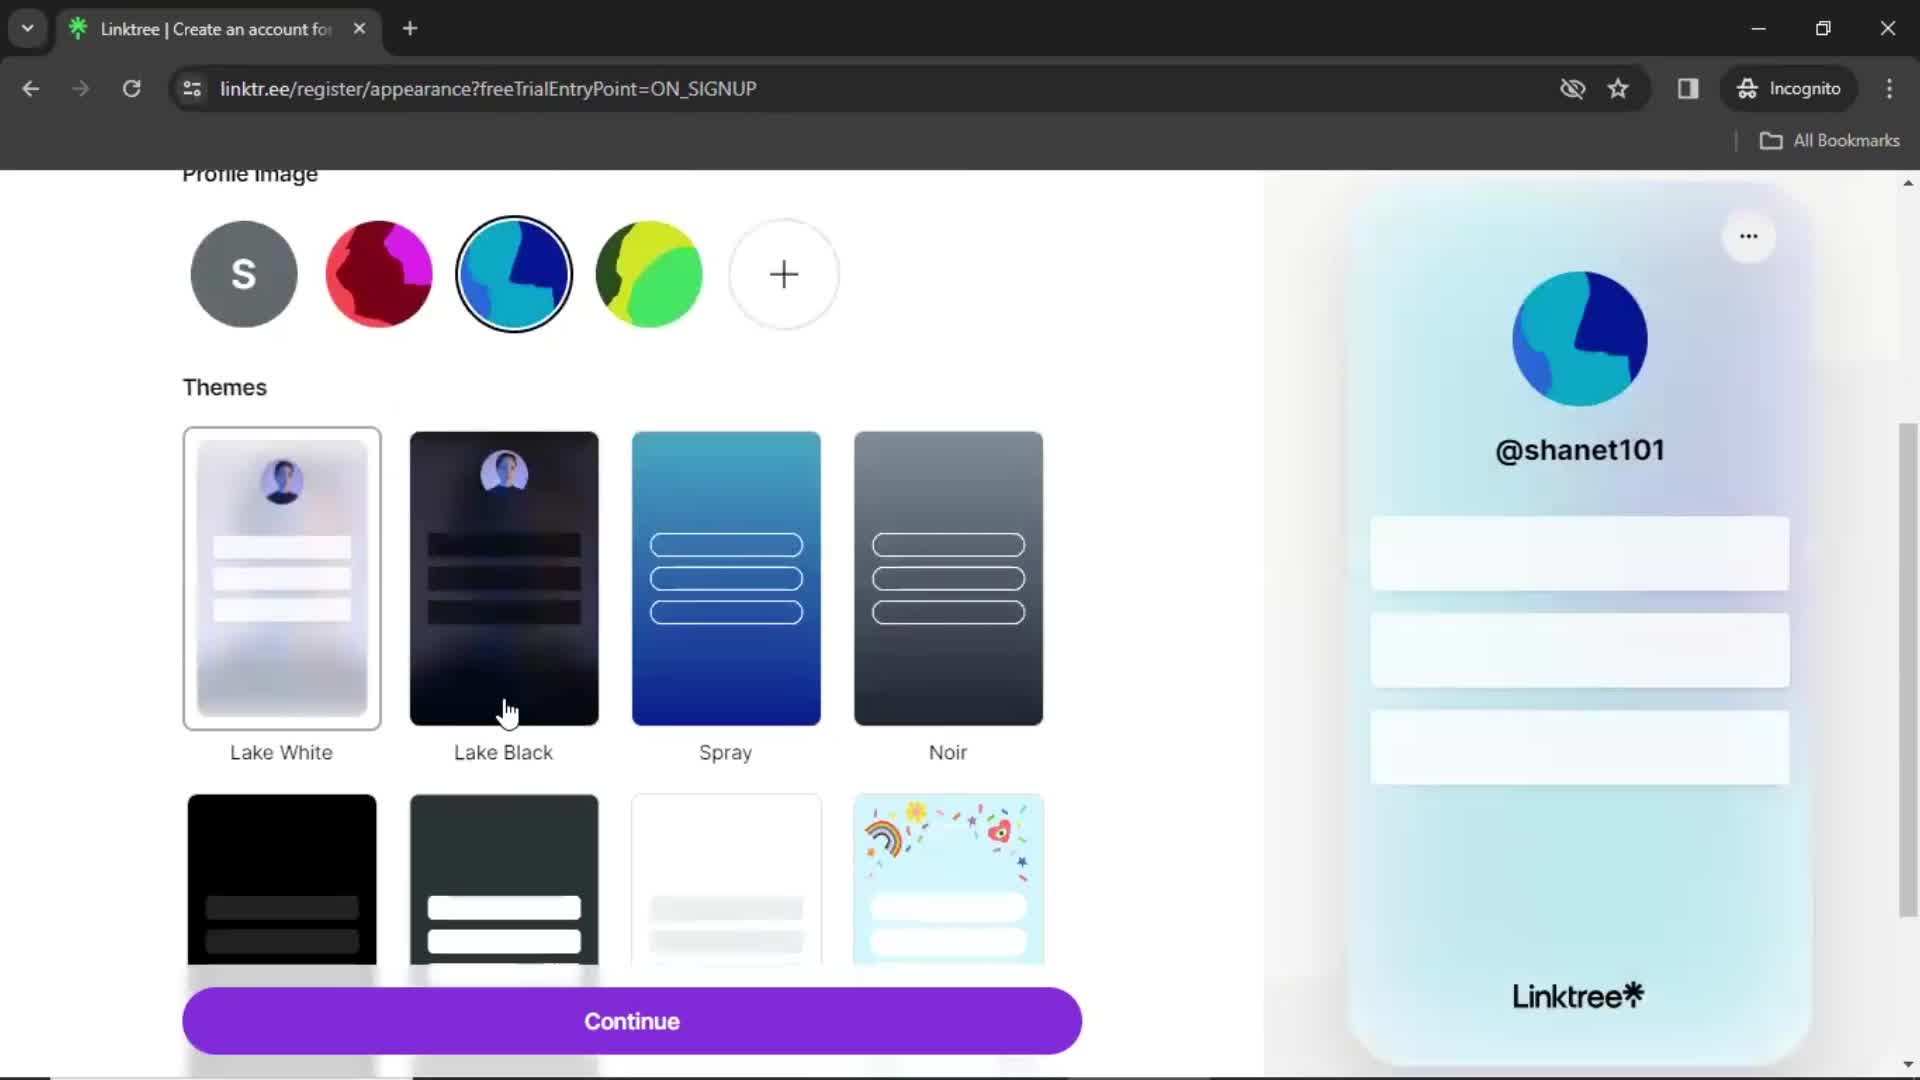Click the preview profile picture on phone mockup
1920x1080 pixels.
coord(1580,339)
